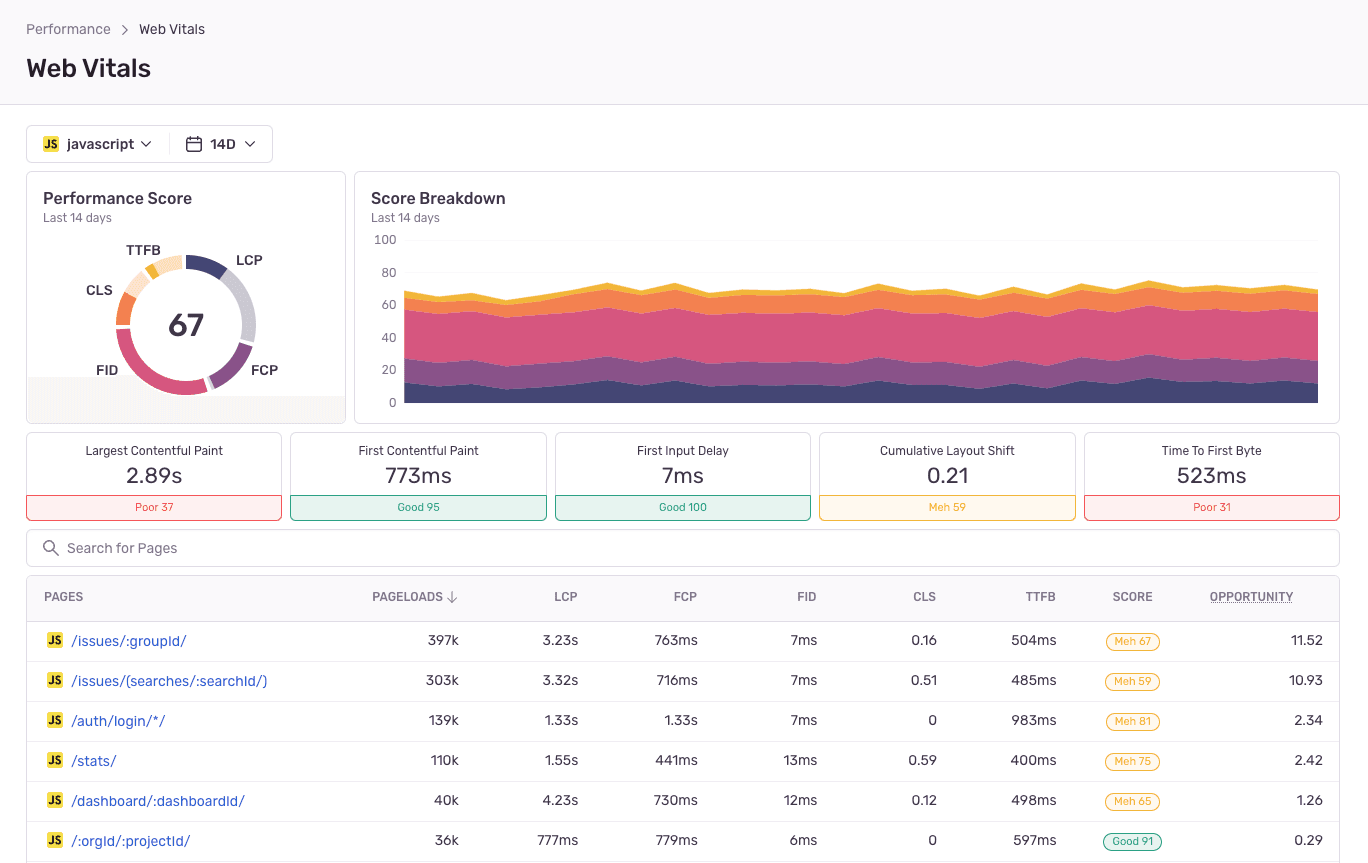
Task: Click the 67 performance score value
Action: (x=186, y=325)
